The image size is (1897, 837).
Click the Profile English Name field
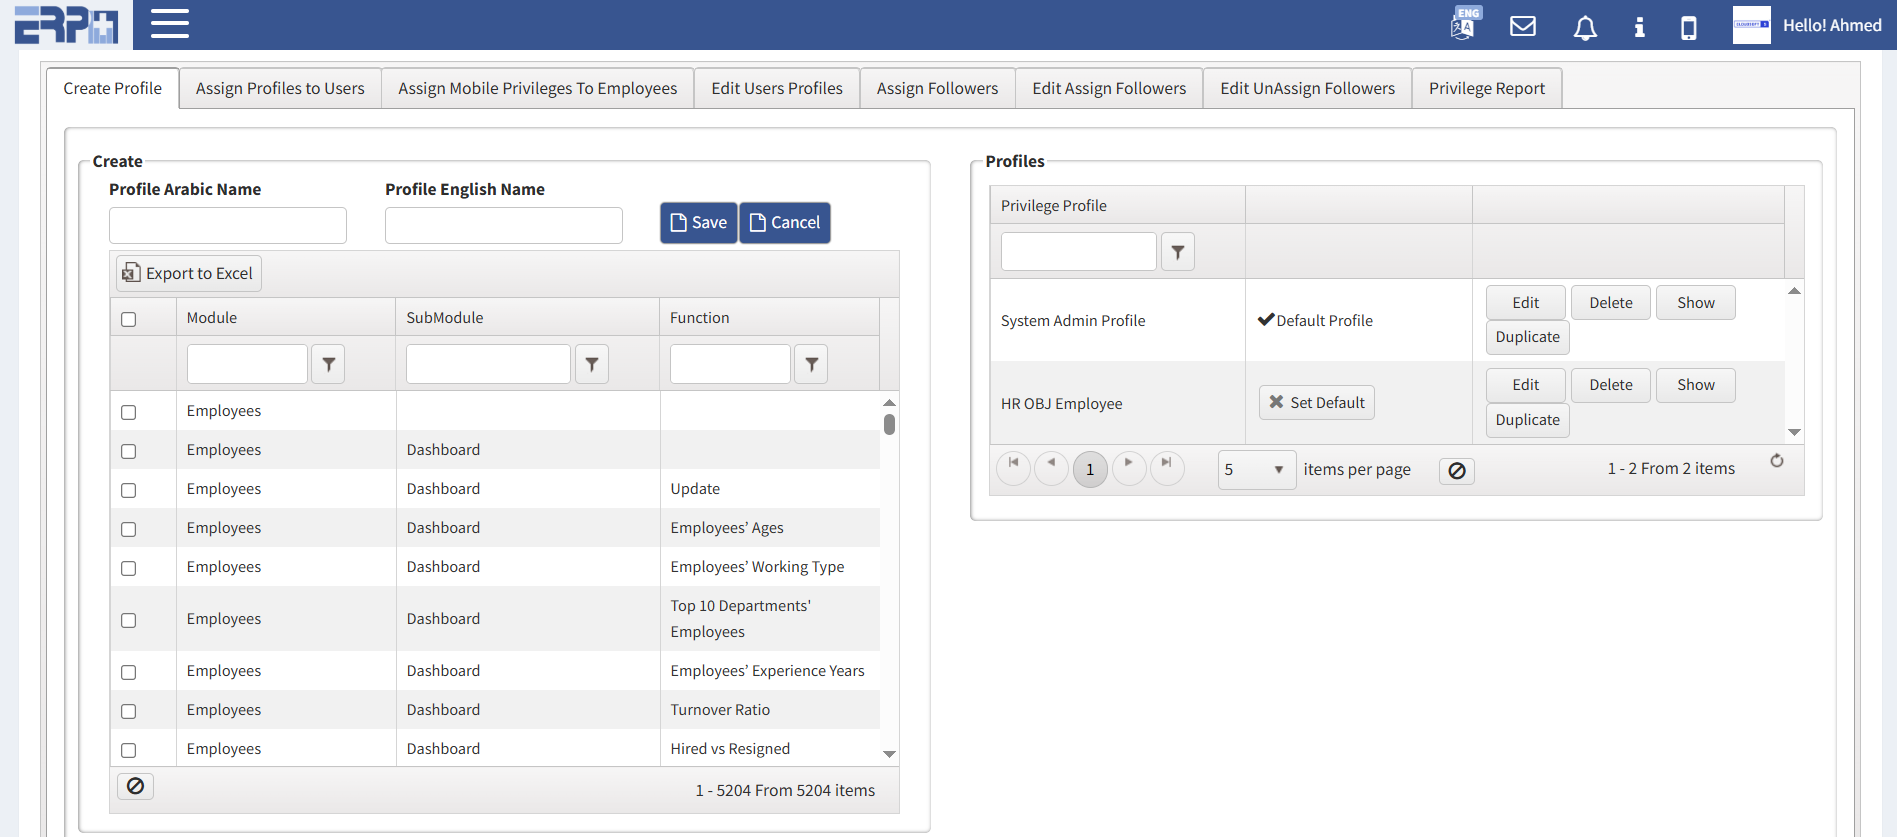(503, 226)
